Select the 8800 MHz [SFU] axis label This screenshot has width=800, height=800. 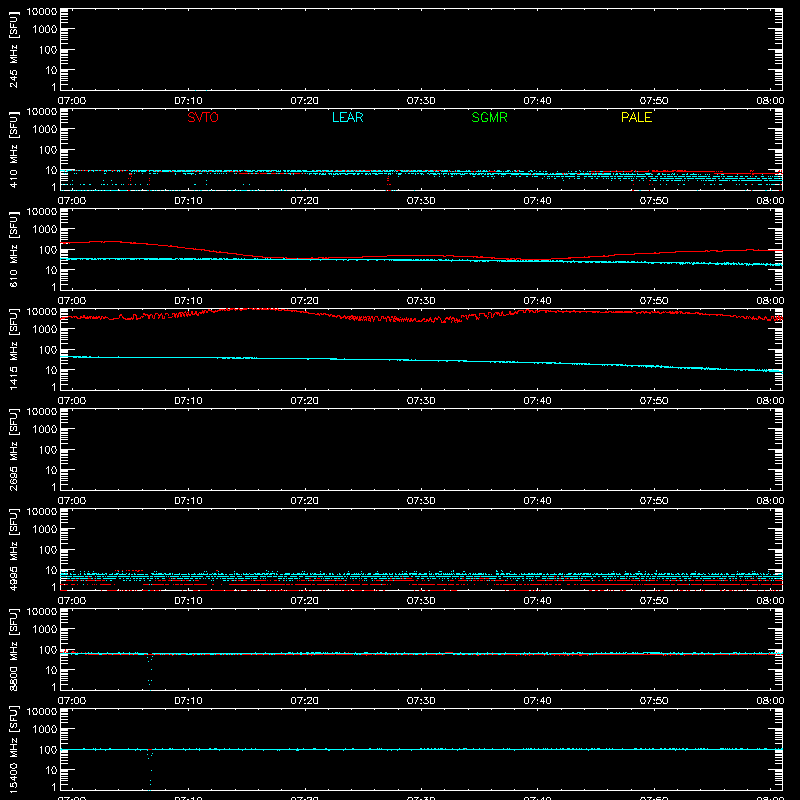(x=13, y=649)
